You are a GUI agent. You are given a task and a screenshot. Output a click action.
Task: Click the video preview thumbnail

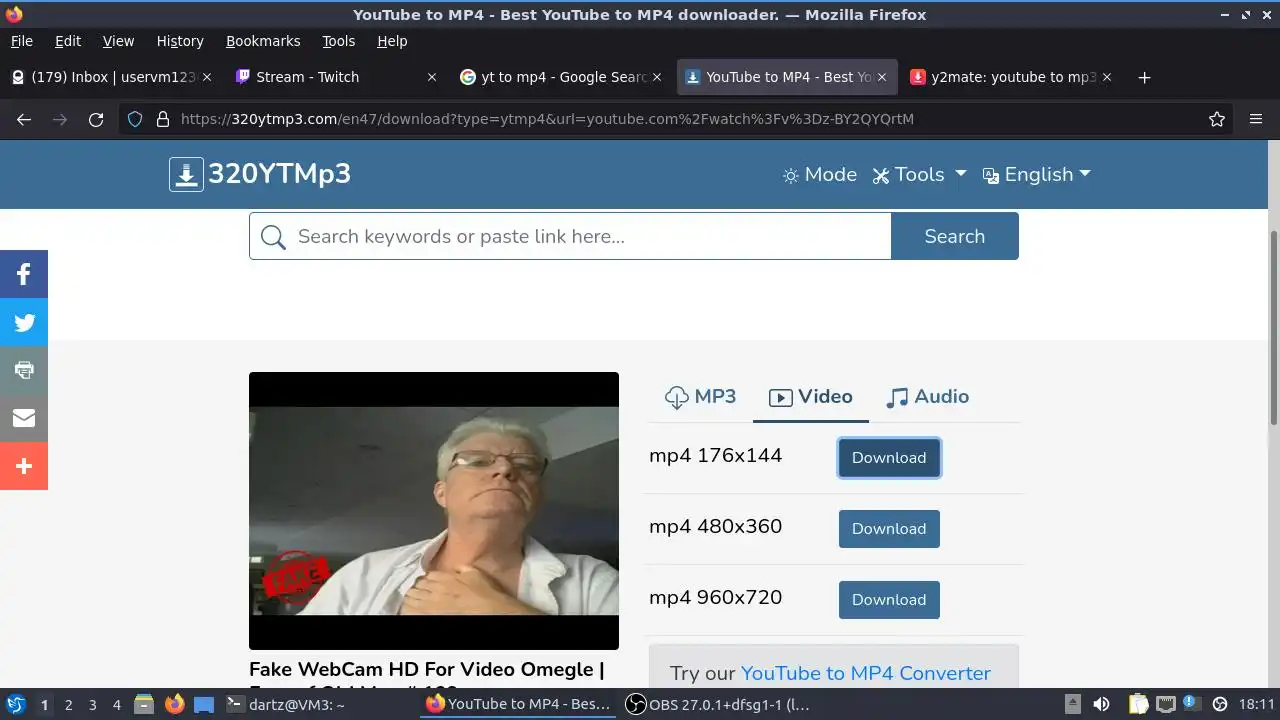point(434,511)
